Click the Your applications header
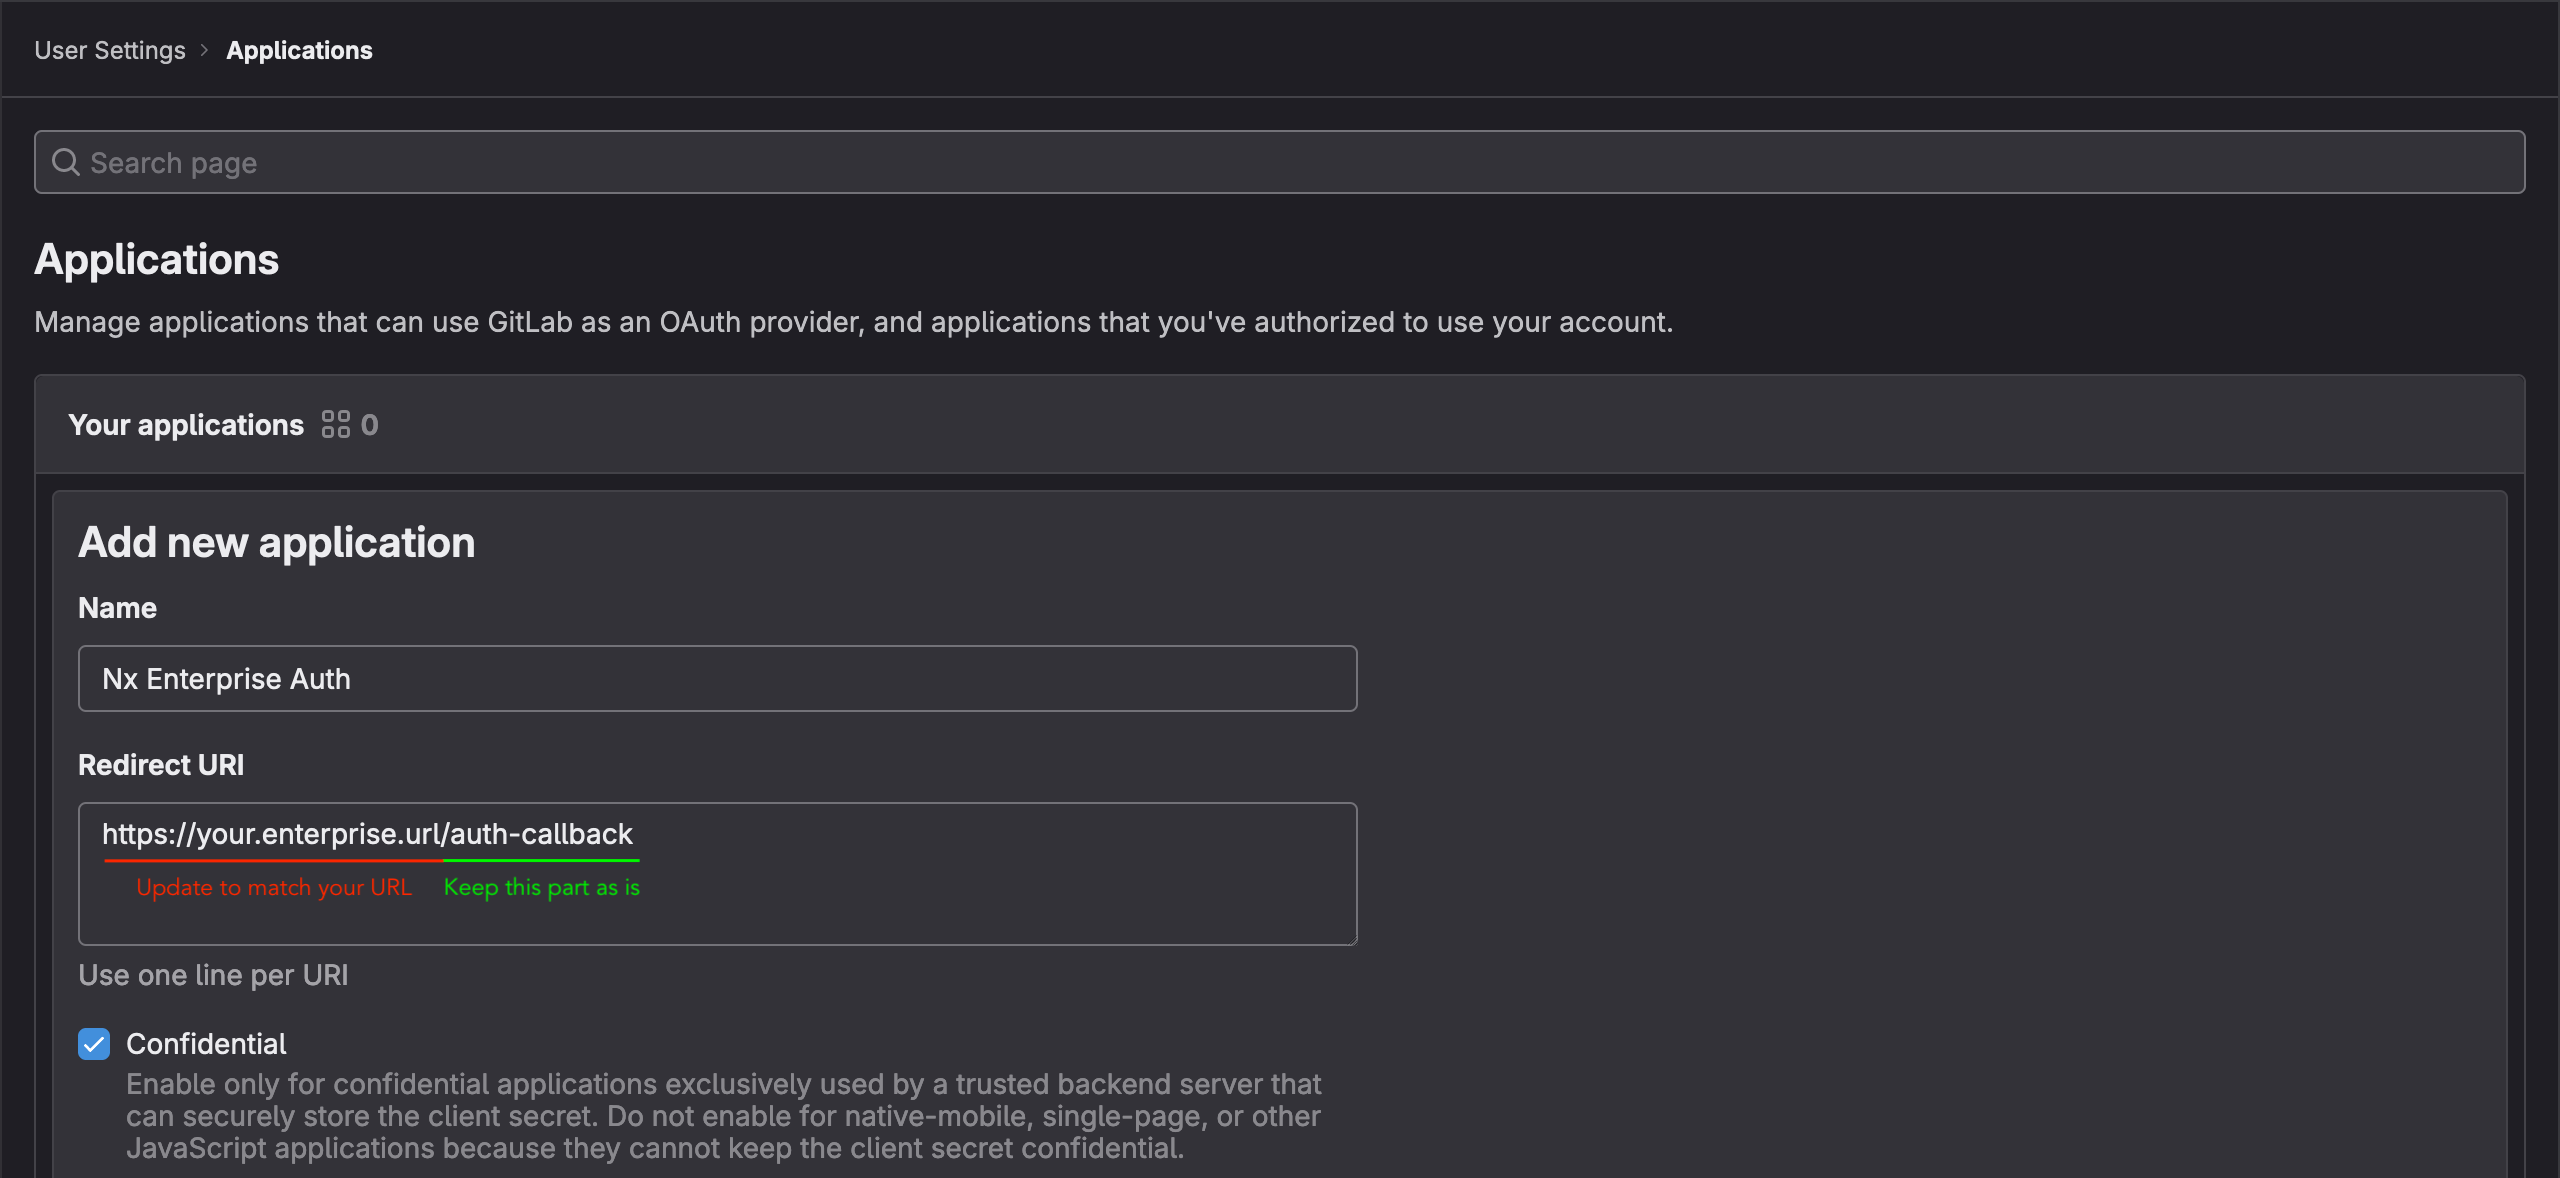2560x1178 pixels. [186, 425]
